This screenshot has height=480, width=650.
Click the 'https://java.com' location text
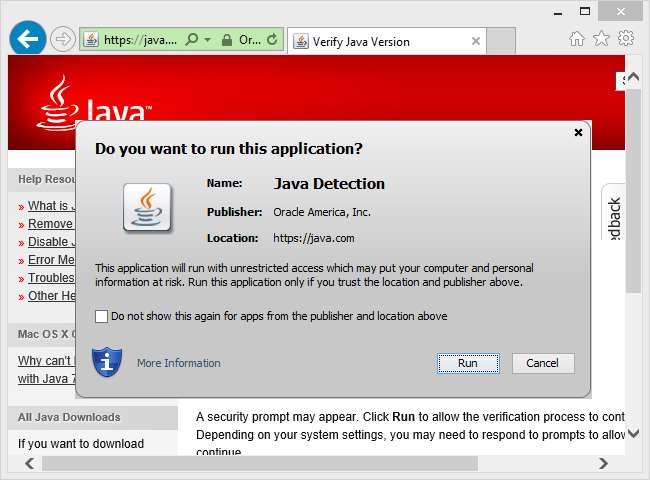[313, 238]
